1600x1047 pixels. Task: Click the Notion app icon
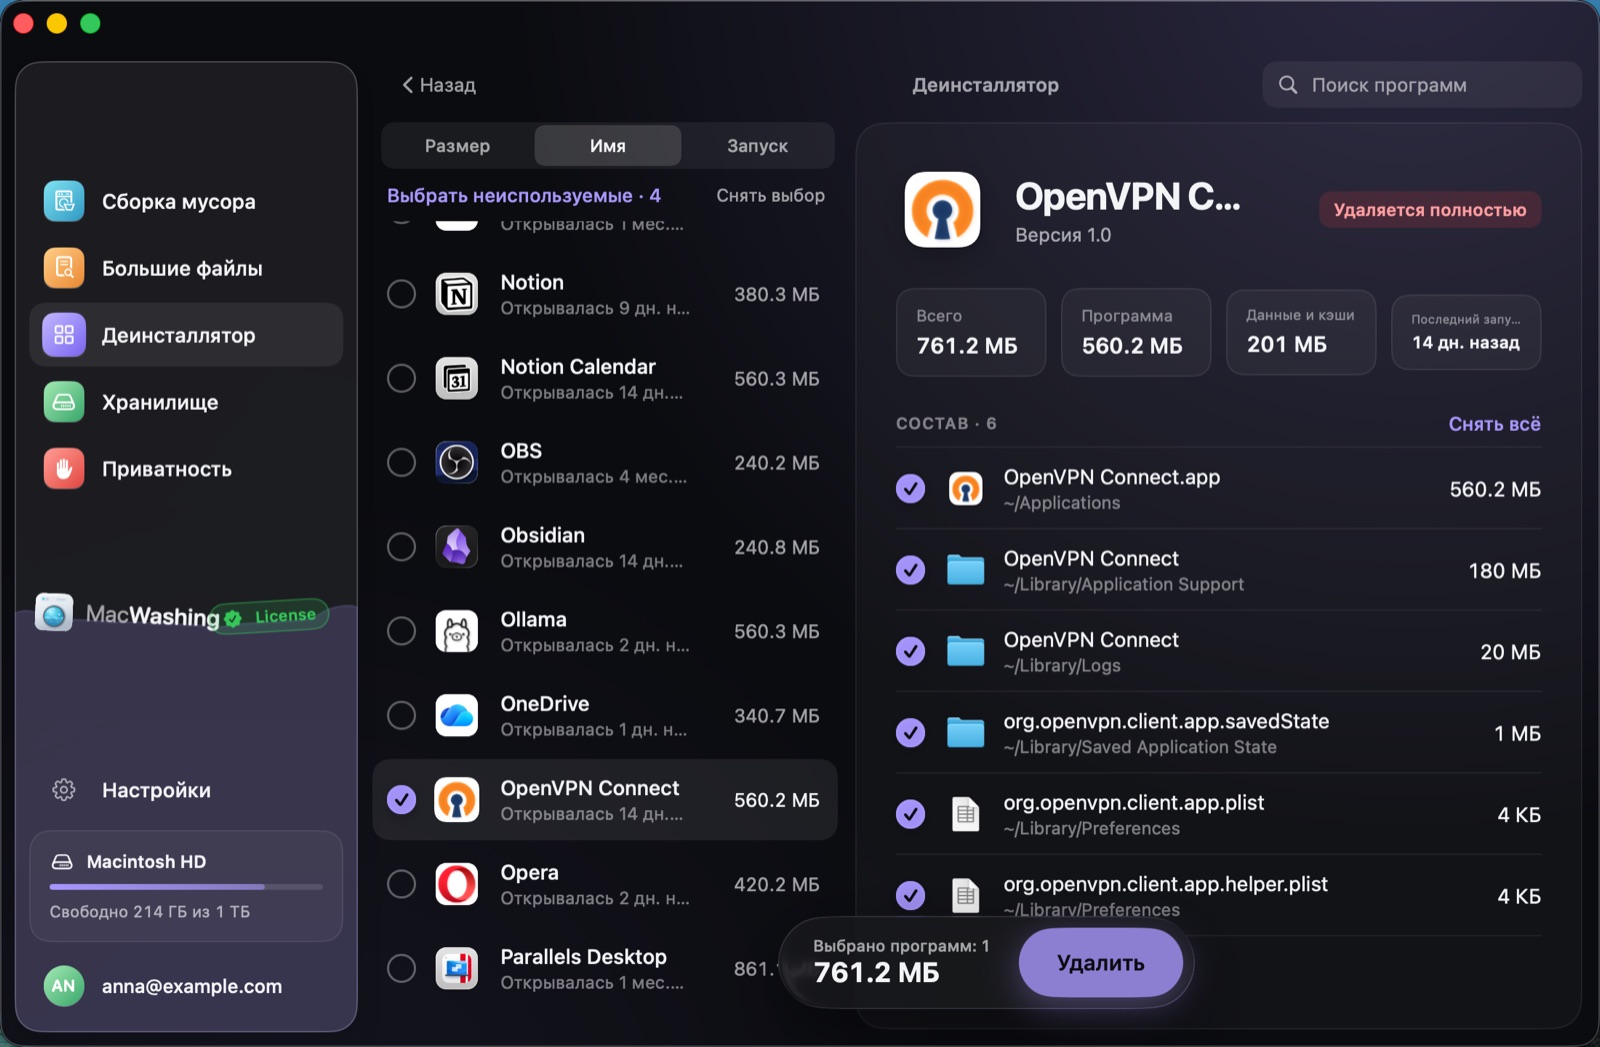pos(457,294)
